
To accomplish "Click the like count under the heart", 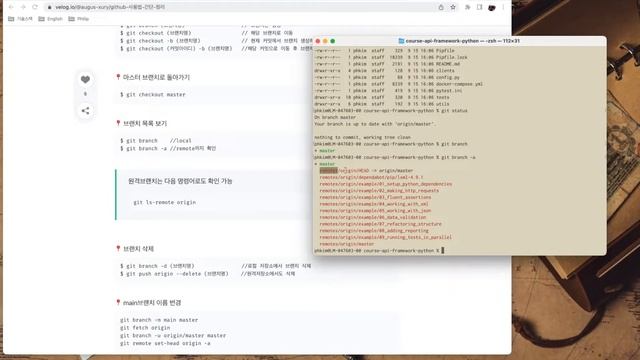I will [x=85, y=94].
